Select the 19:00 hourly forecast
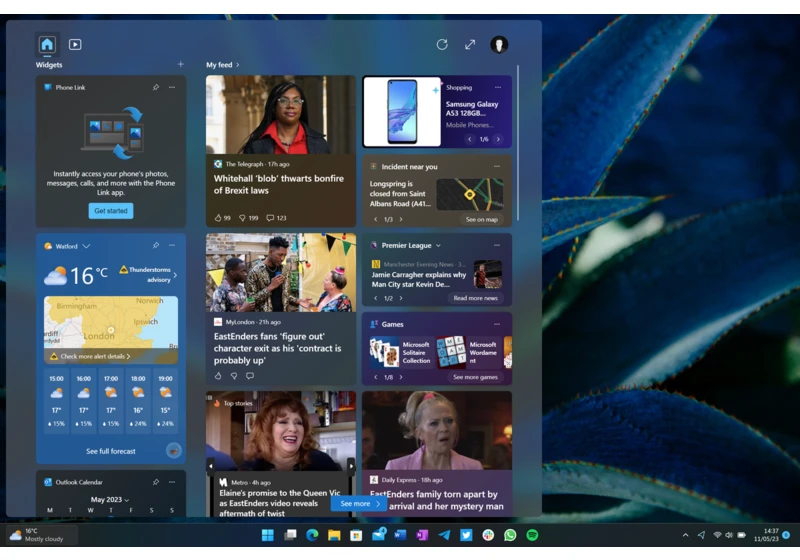 (165, 401)
